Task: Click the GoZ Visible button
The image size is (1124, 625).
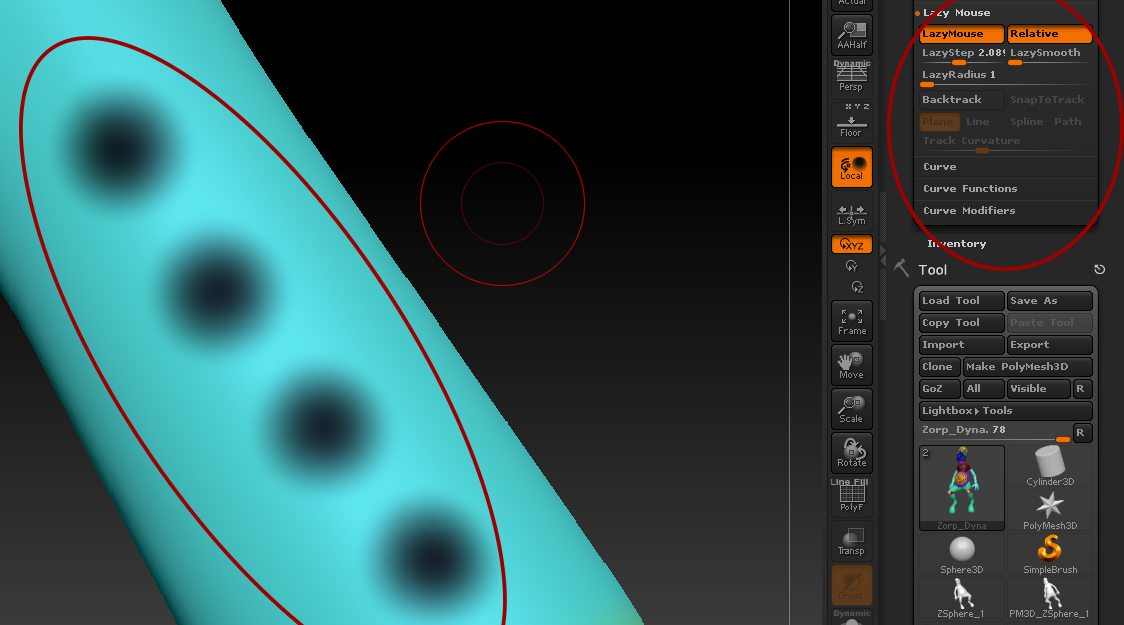Action: click(1038, 389)
